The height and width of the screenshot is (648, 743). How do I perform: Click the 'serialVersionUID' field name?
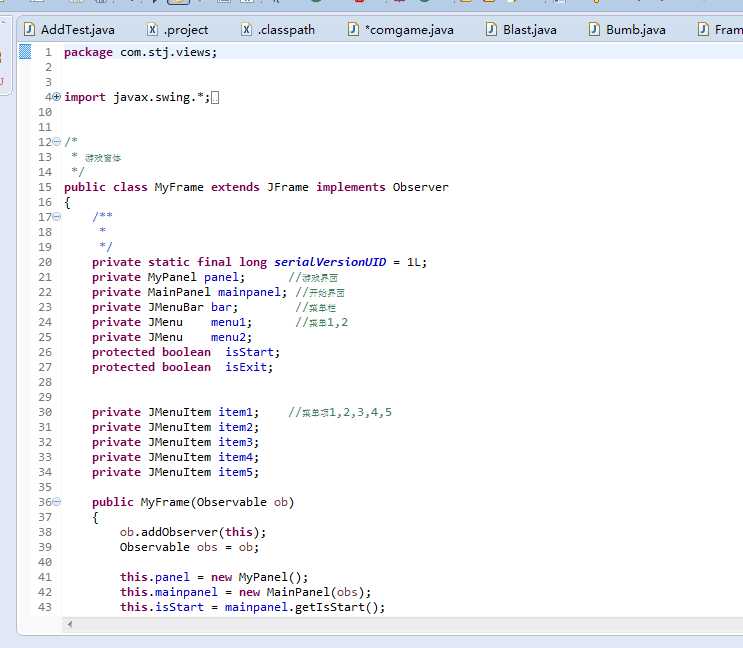point(330,262)
